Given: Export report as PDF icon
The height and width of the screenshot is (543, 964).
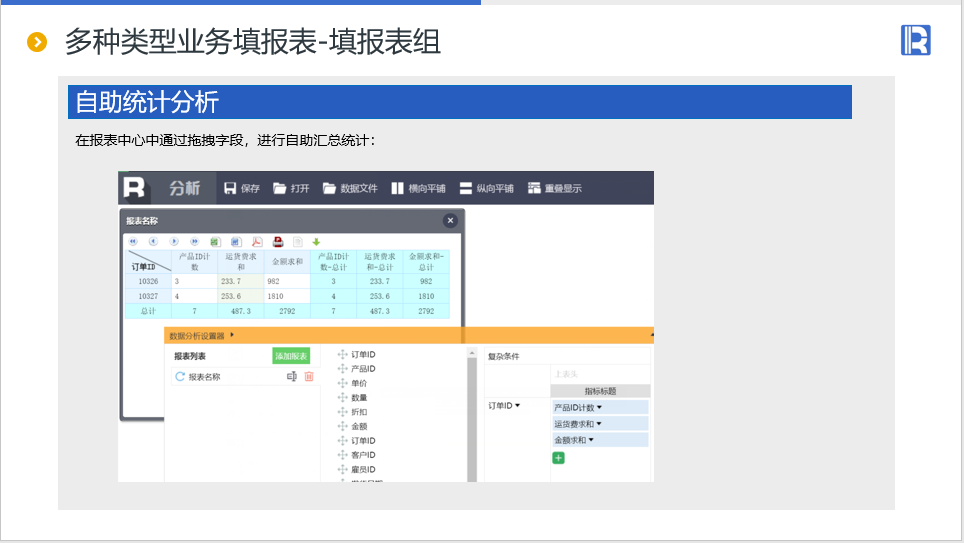Looking at the screenshot, I should pos(256,241).
